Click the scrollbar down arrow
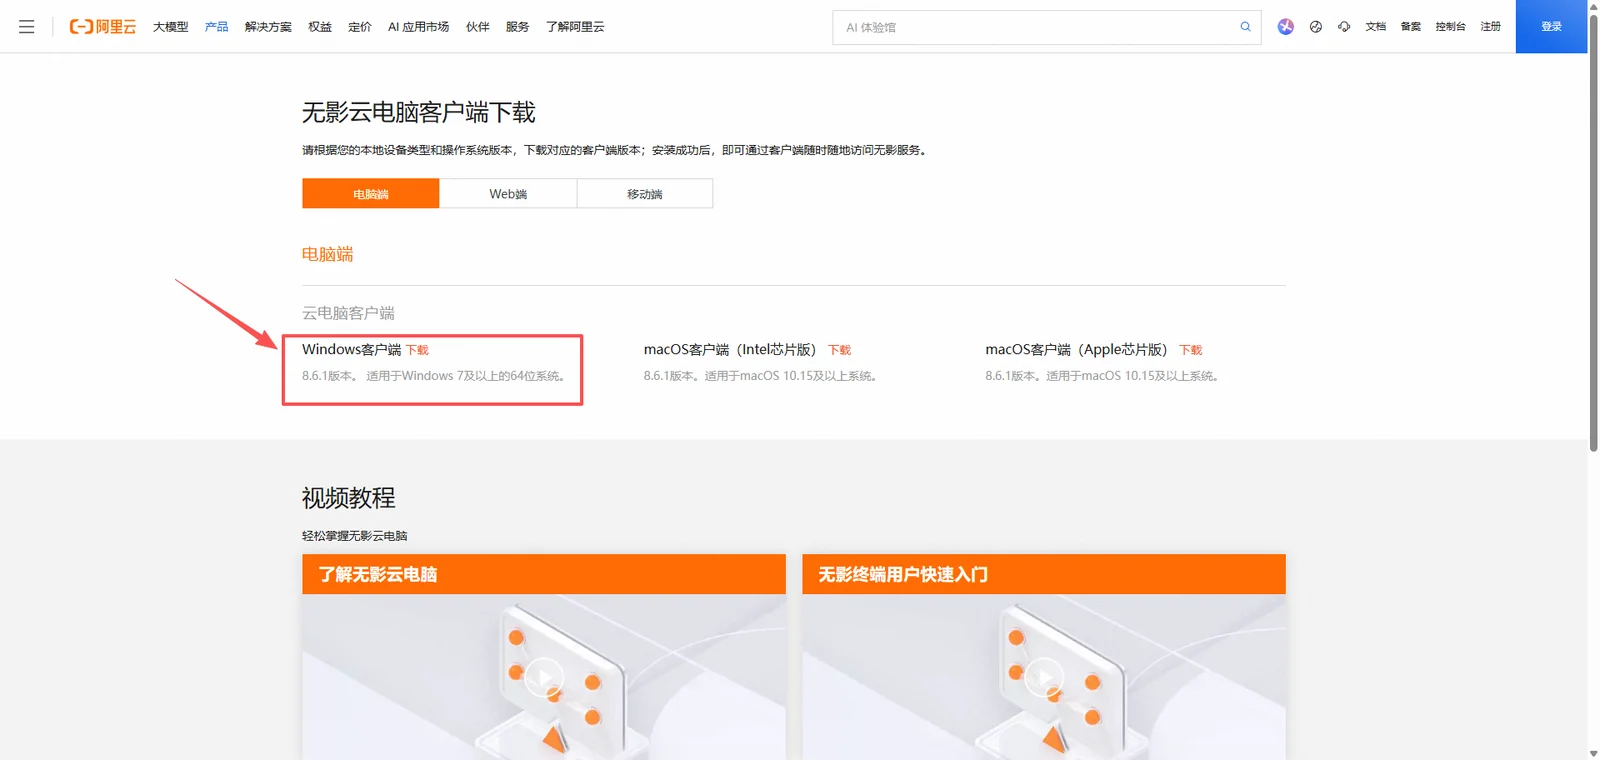1600x760 pixels. click(1594, 753)
